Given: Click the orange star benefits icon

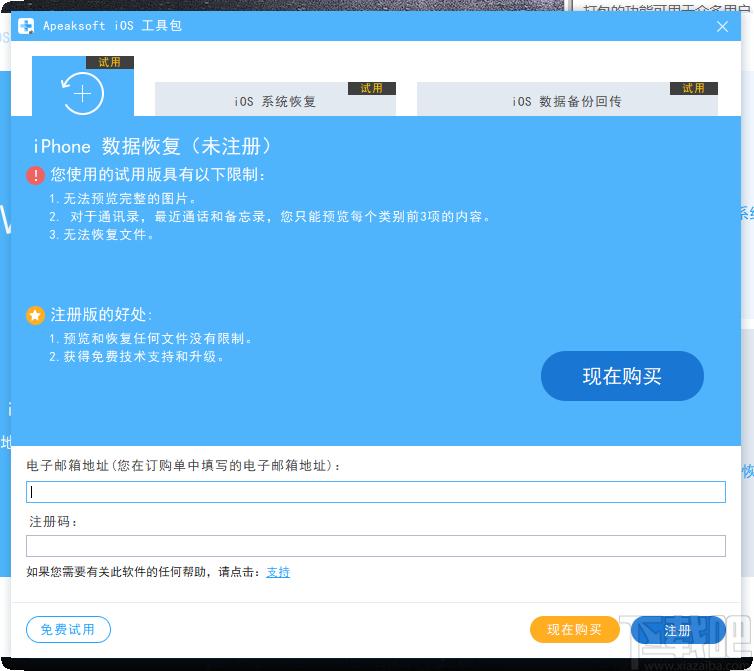Looking at the screenshot, I should tap(35, 316).
